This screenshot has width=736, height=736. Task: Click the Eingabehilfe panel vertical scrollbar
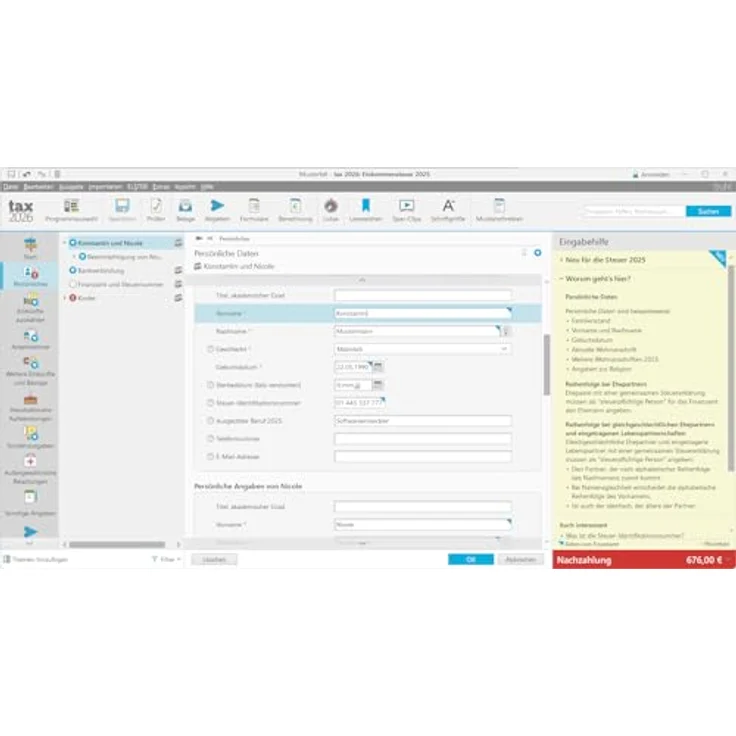[x=731, y=369]
